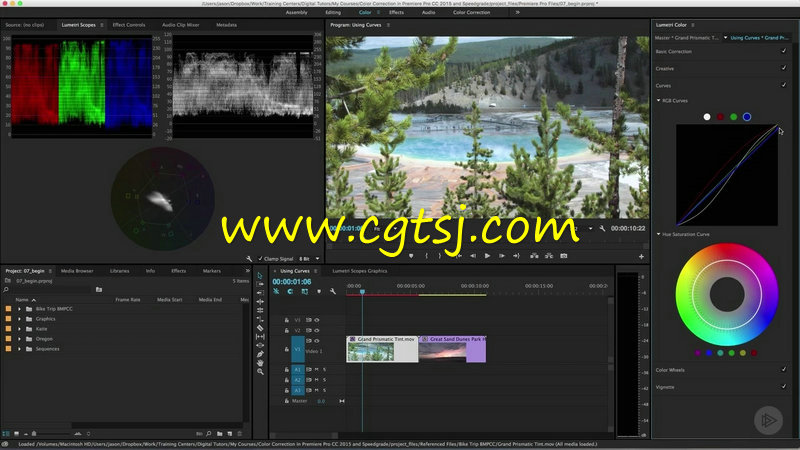Select the green channel curve swatch
This screenshot has width=800, height=450.
pos(733,117)
